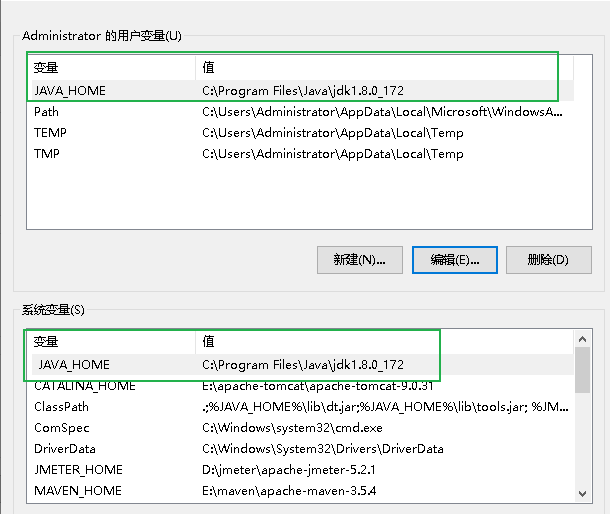Select the JMETER_HOME system variable
This screenshot has width=610, height=514.
click(302, 470)
